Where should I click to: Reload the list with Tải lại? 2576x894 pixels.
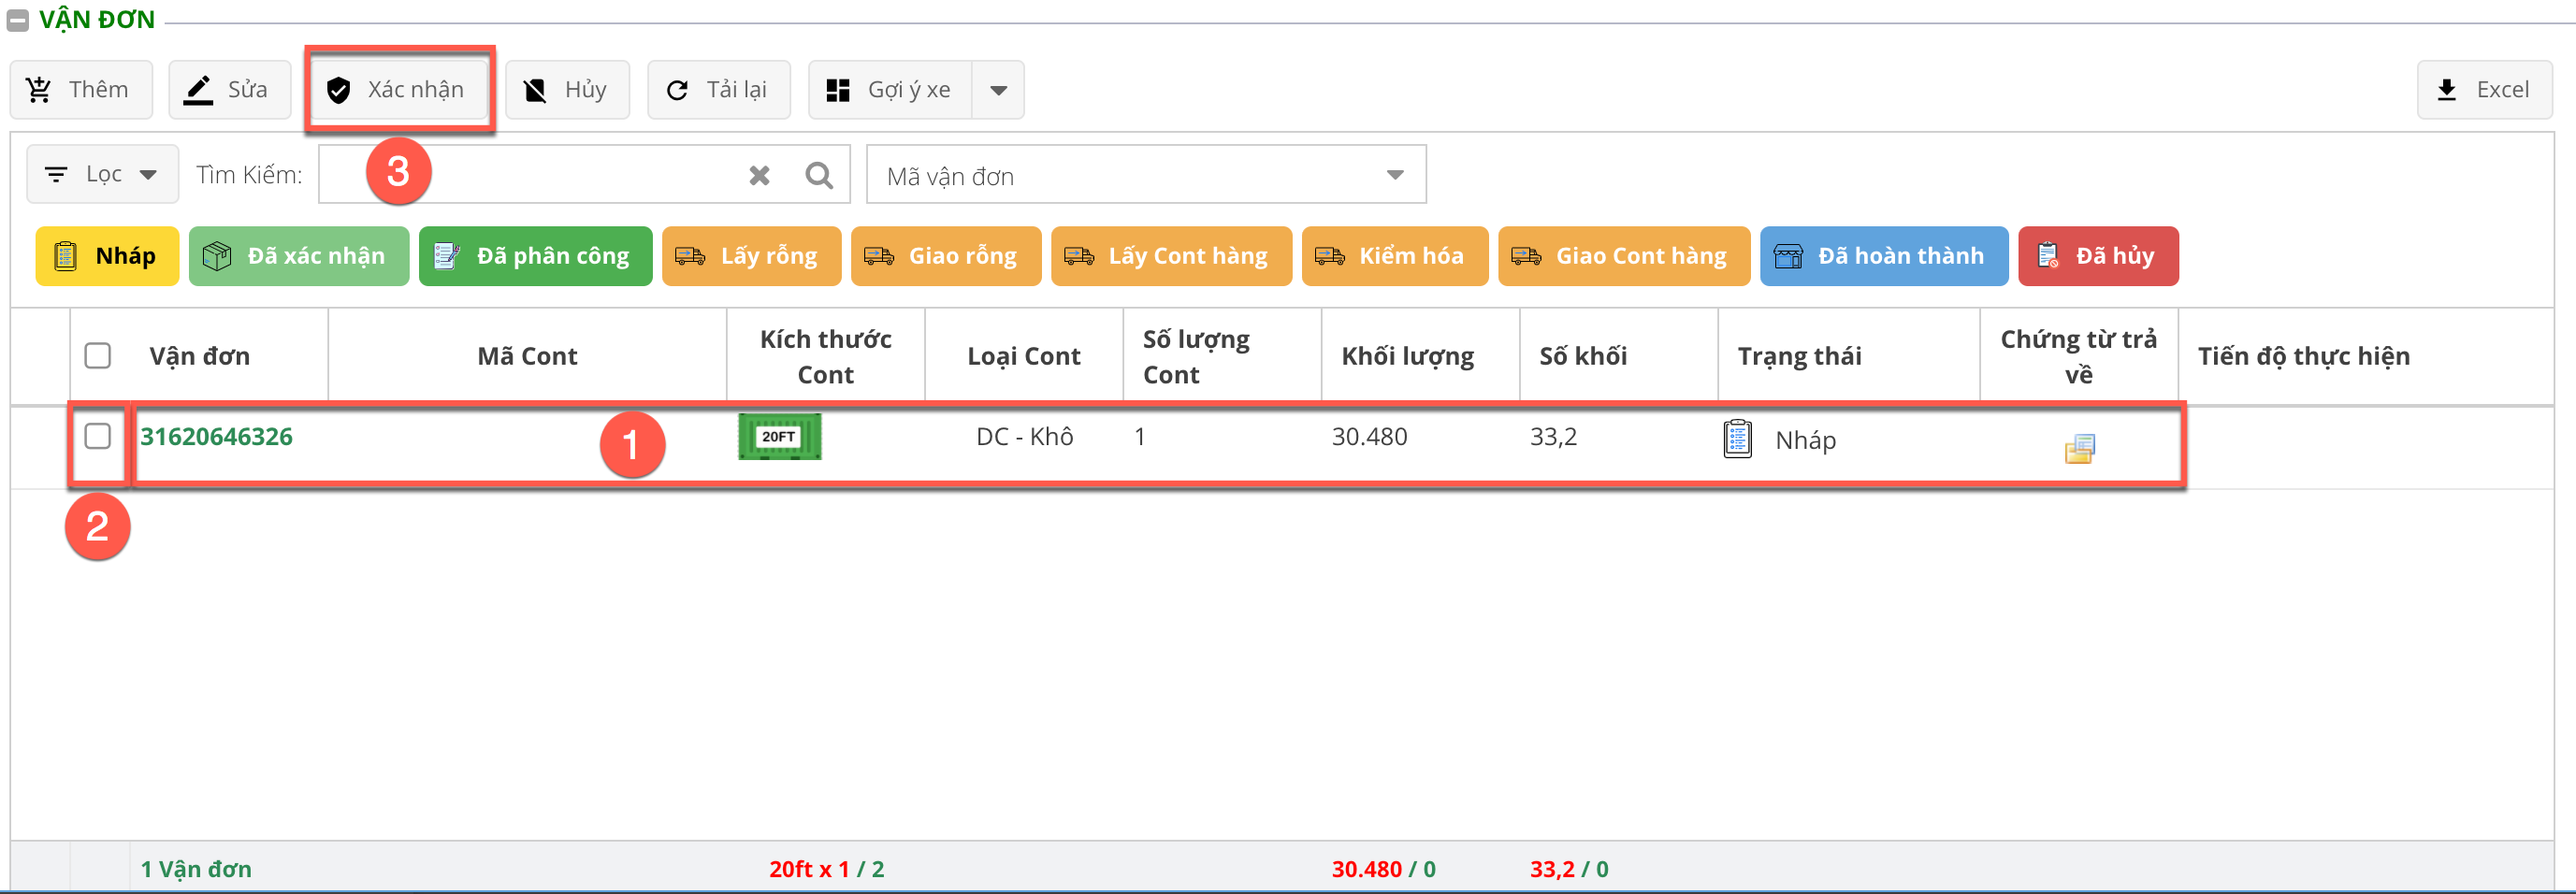[718, 90]
